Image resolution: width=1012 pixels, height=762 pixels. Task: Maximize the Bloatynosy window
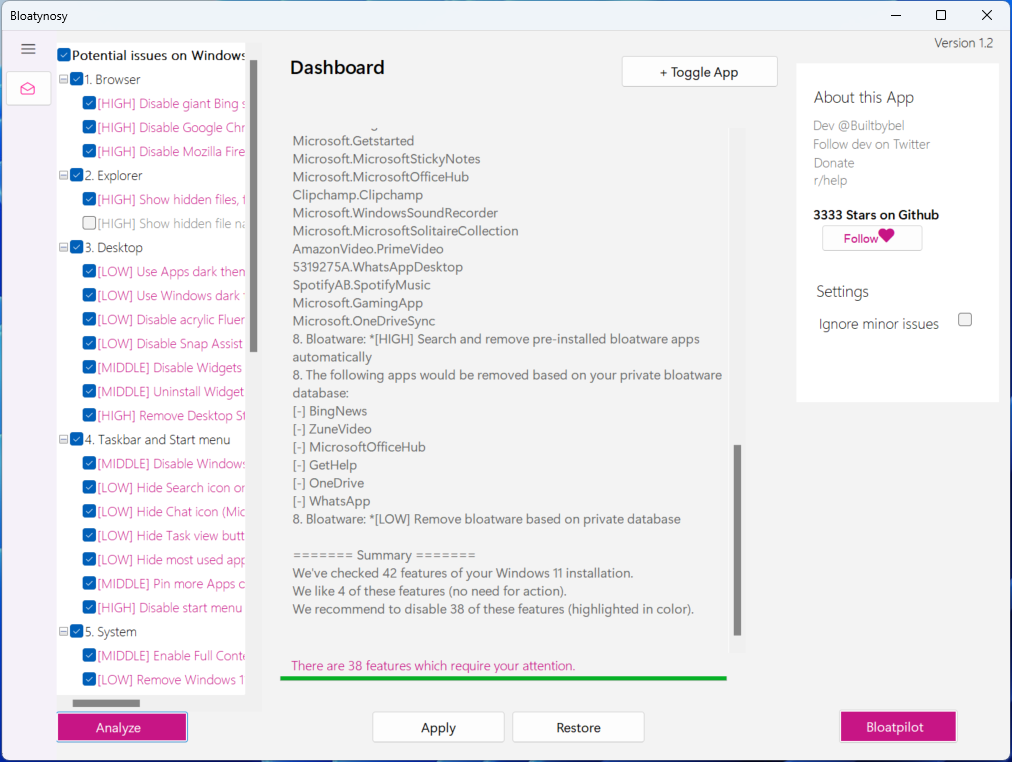point(941,15)
